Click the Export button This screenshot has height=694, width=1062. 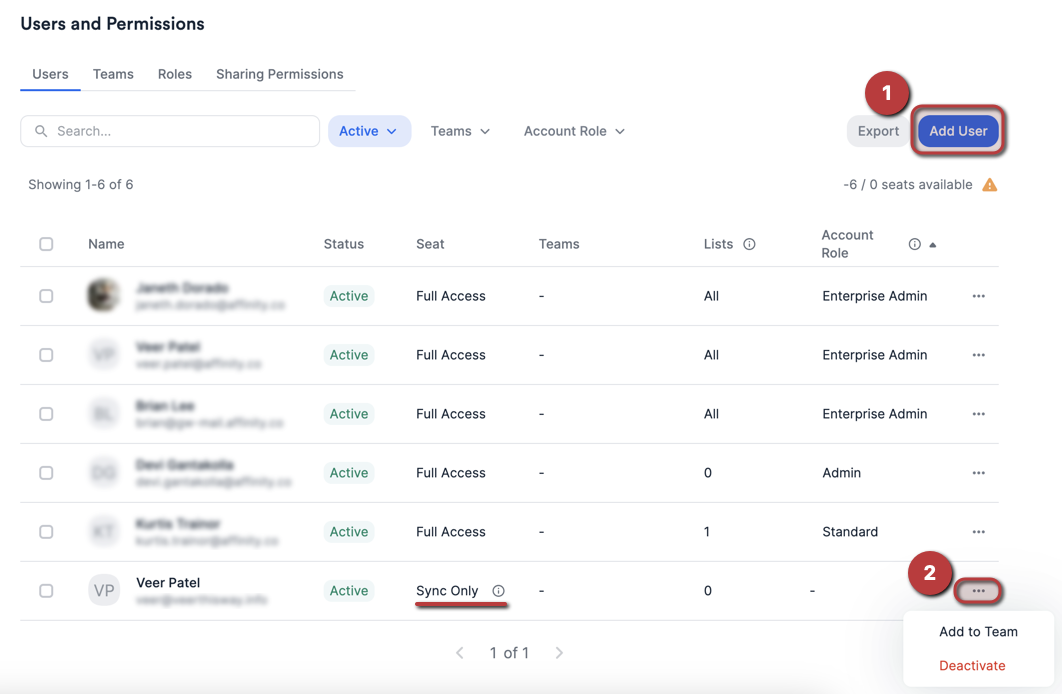[877, 130]
